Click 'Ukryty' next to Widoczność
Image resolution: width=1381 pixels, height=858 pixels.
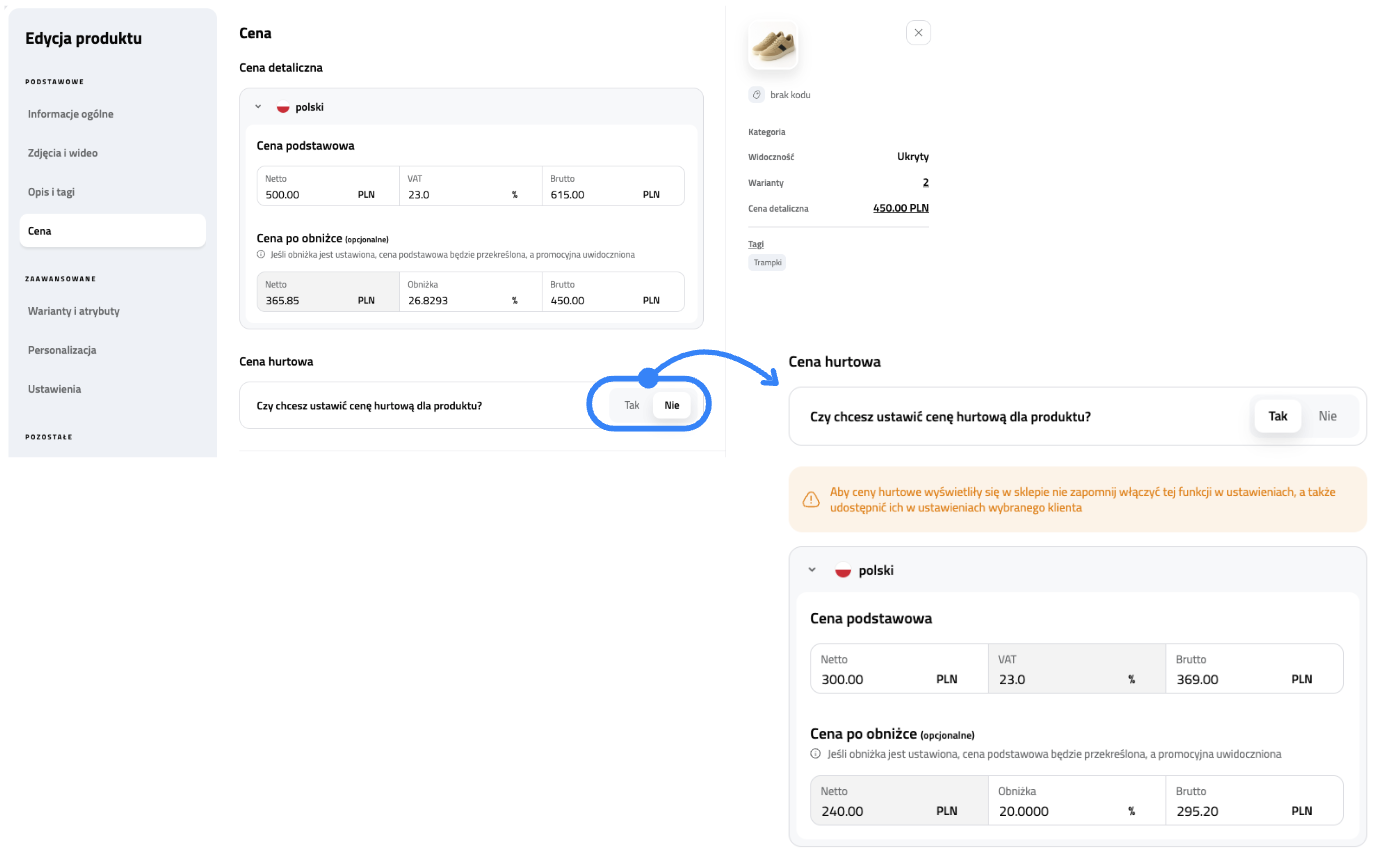click(x=915, y=156)
